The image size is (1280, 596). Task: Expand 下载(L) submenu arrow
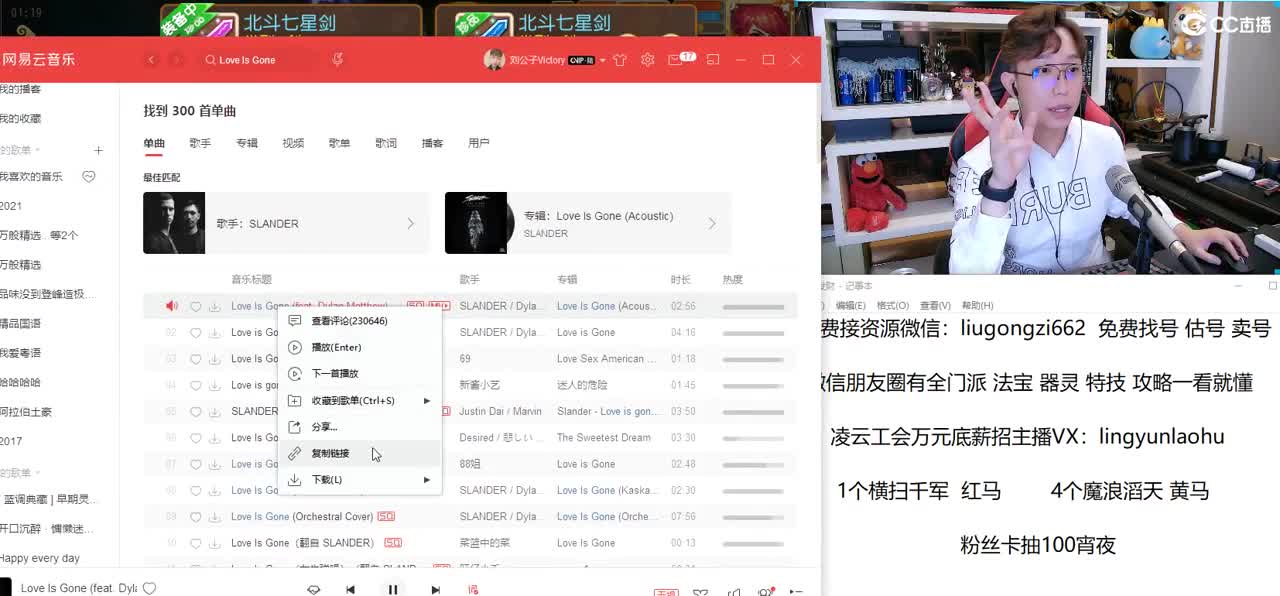coord(427,480)
